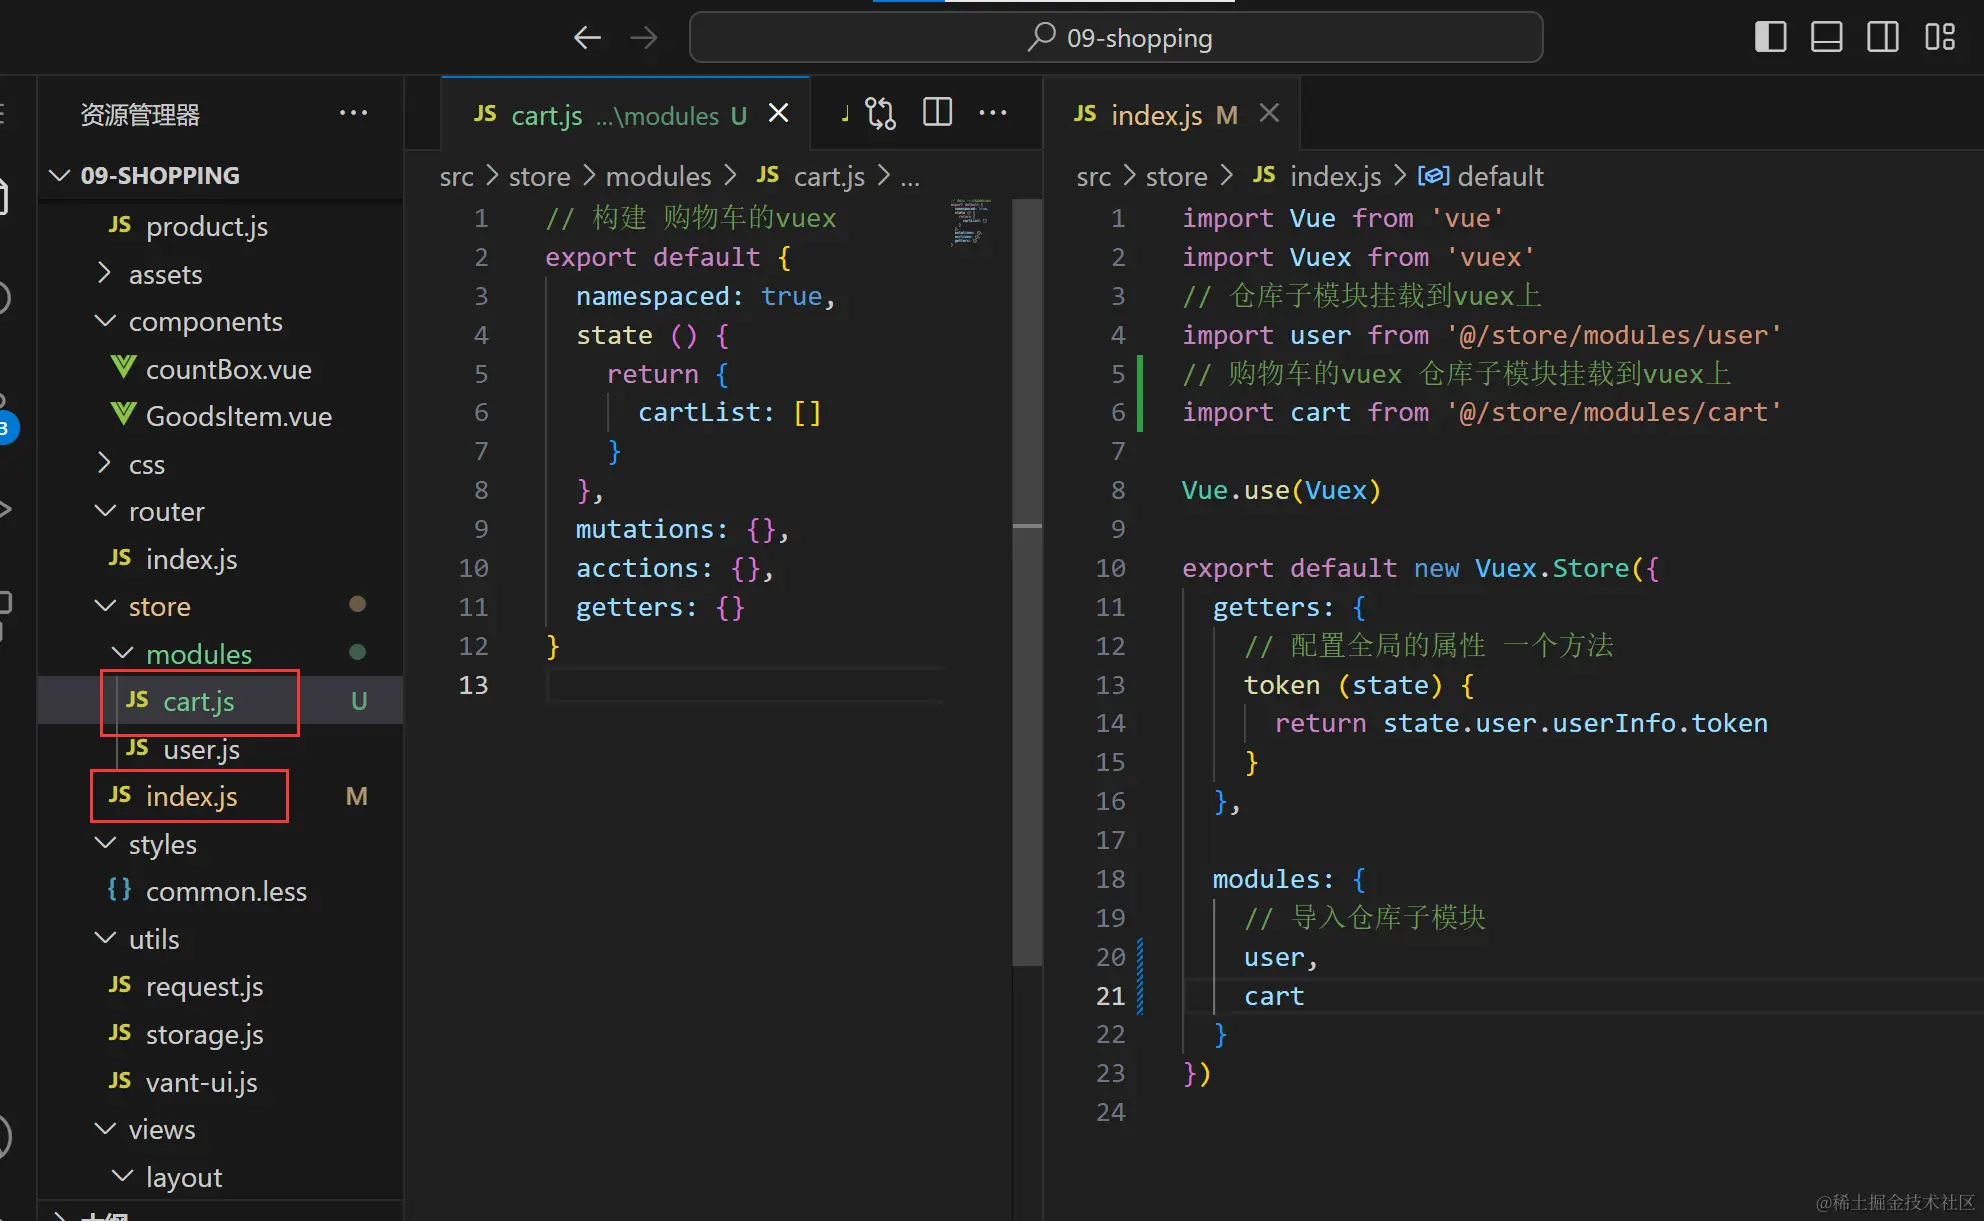Click line number 21 in index.js
1984x1221 pixels.
pyautogui.click(x=1110, y=996)
